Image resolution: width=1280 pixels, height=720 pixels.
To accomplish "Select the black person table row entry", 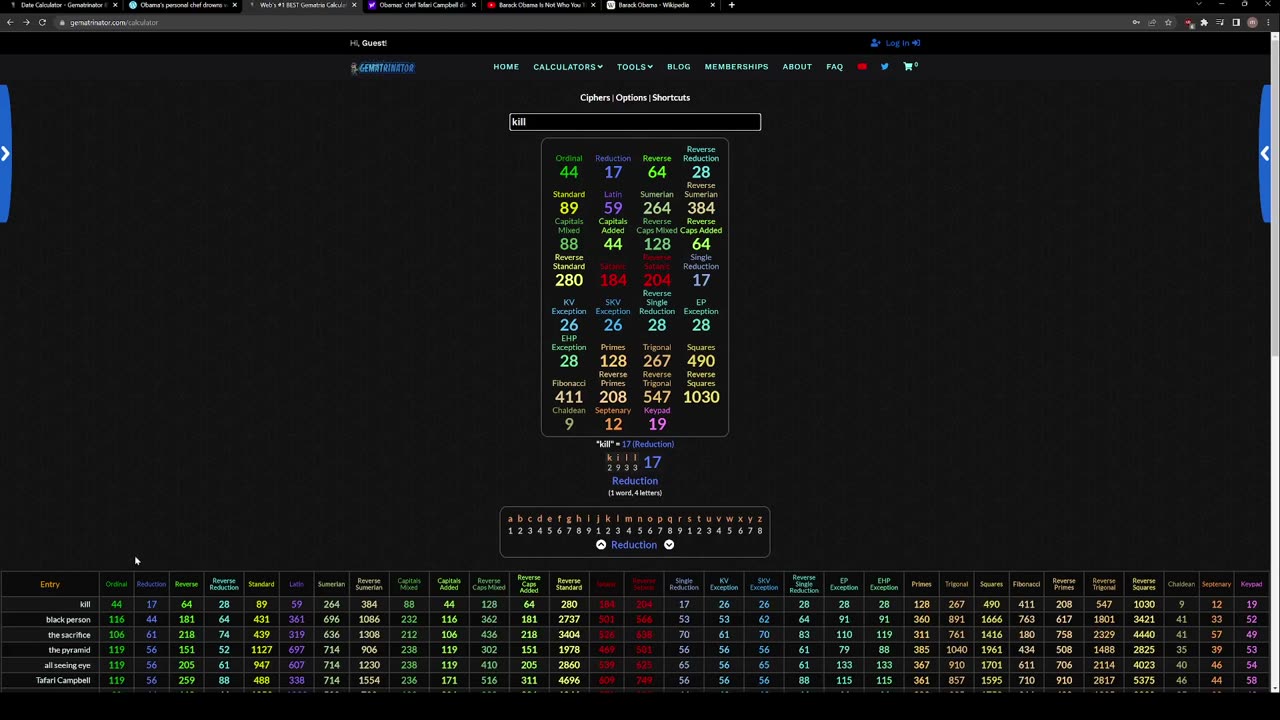I will (68, 620).
